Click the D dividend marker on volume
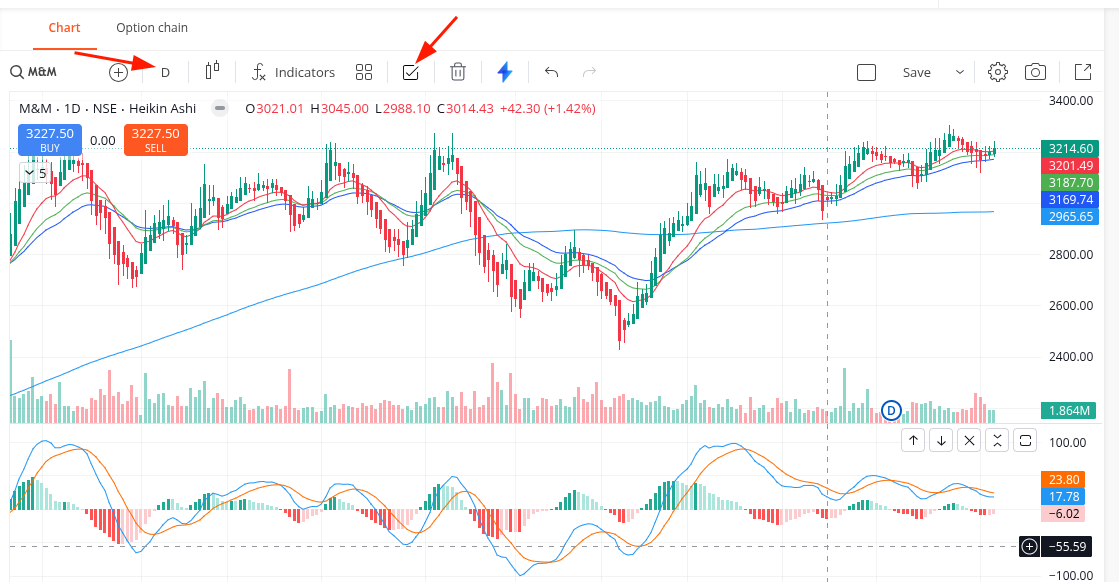Viewport: 1119px width, 582px height. 889,410
